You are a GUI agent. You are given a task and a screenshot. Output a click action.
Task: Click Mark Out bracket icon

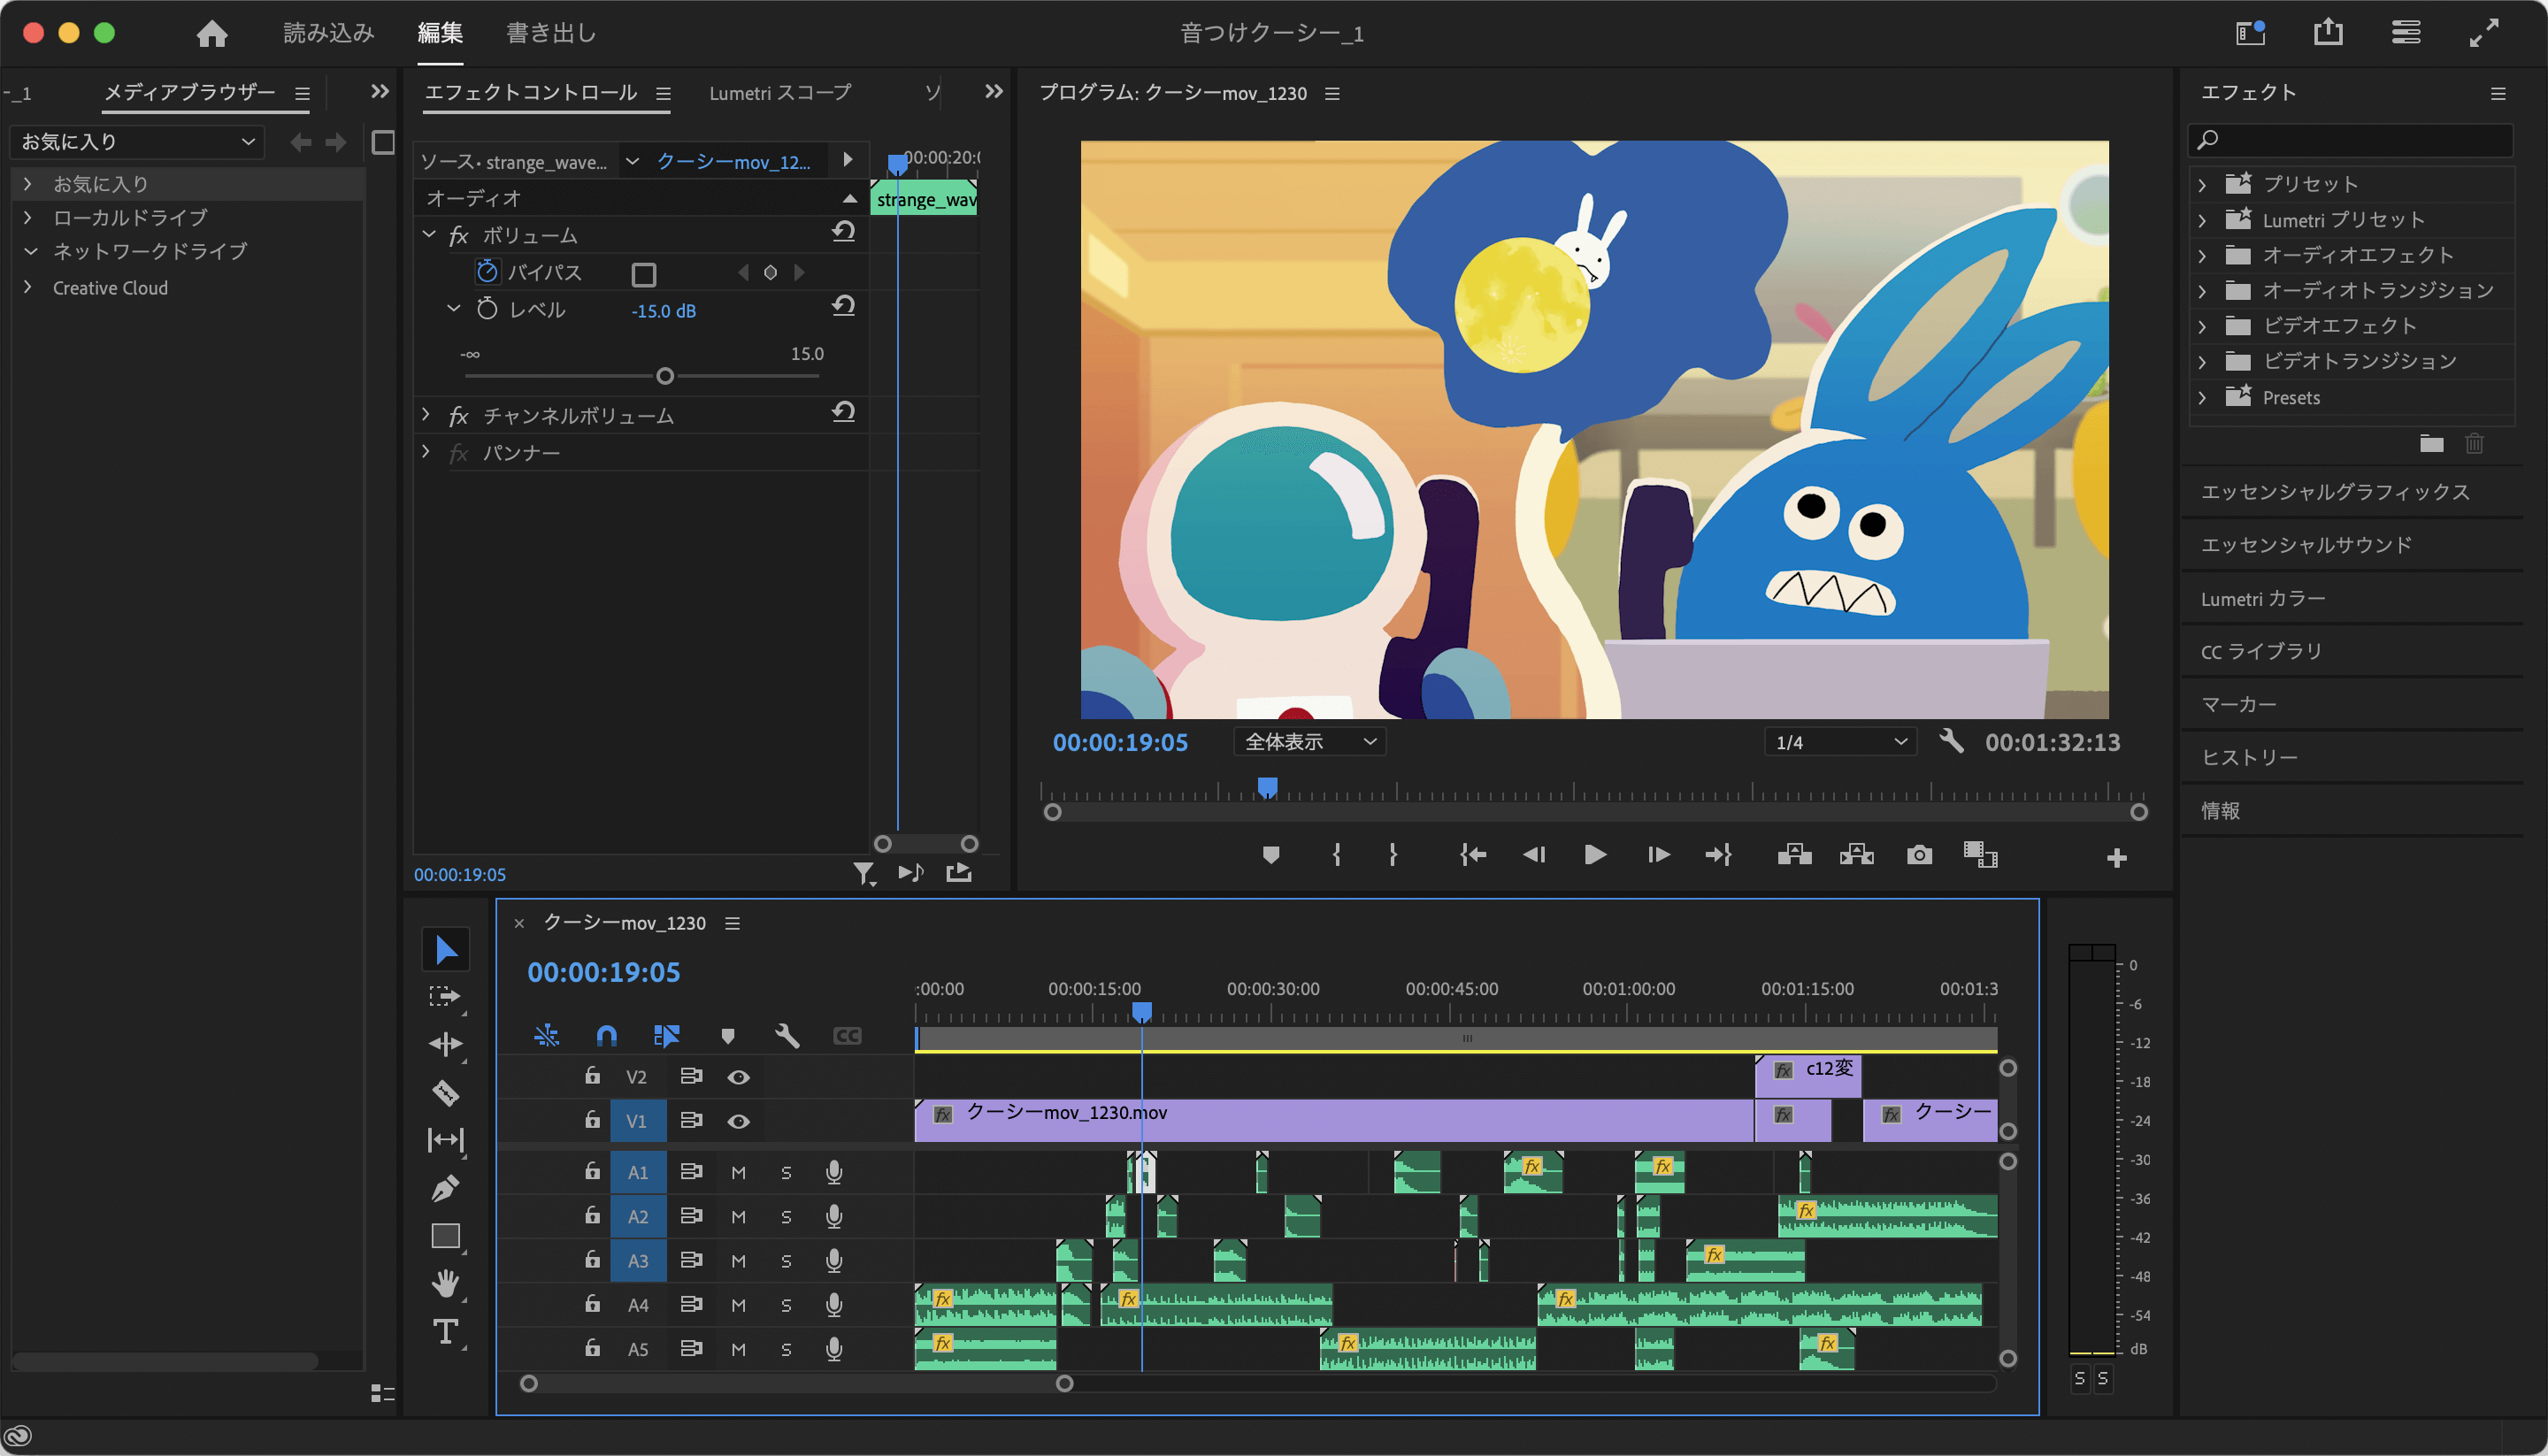pyautogui.click(x=1393, y=855)
